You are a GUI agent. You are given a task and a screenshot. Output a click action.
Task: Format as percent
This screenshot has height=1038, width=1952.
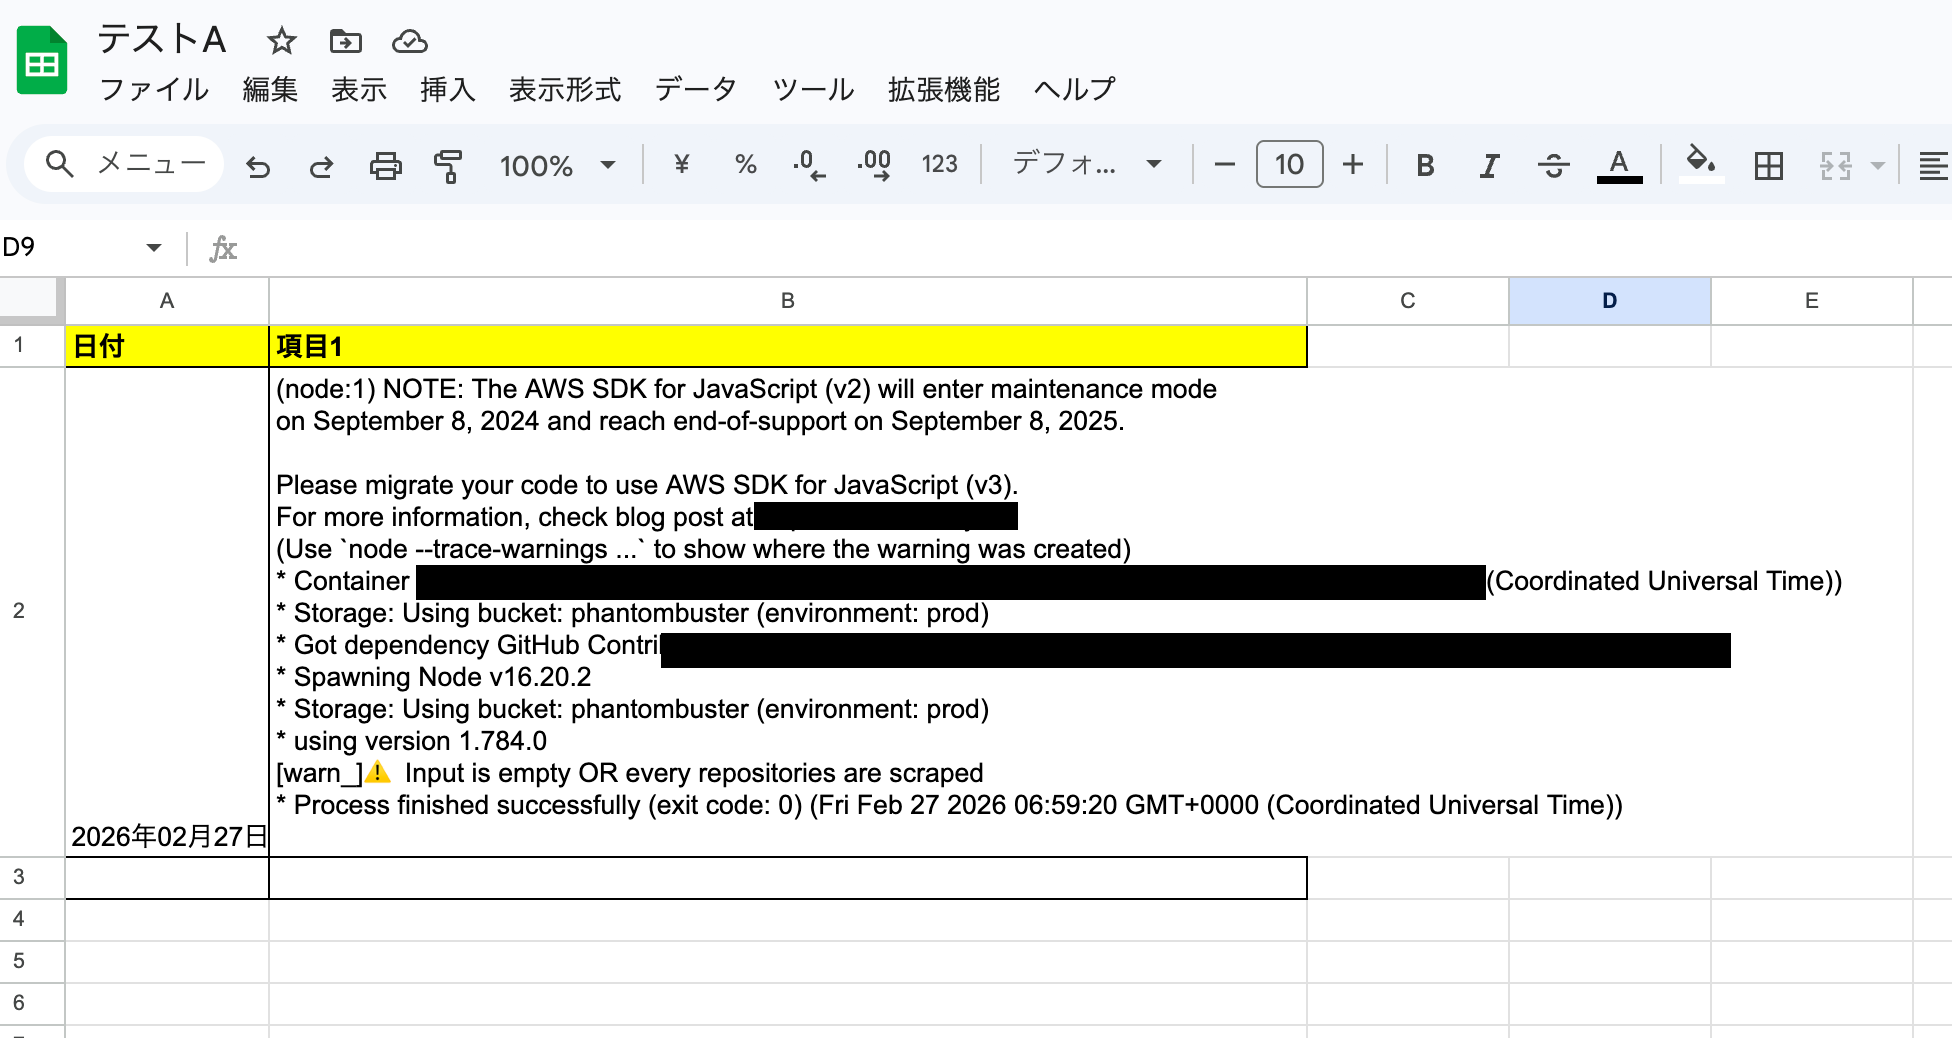(746, 164)
